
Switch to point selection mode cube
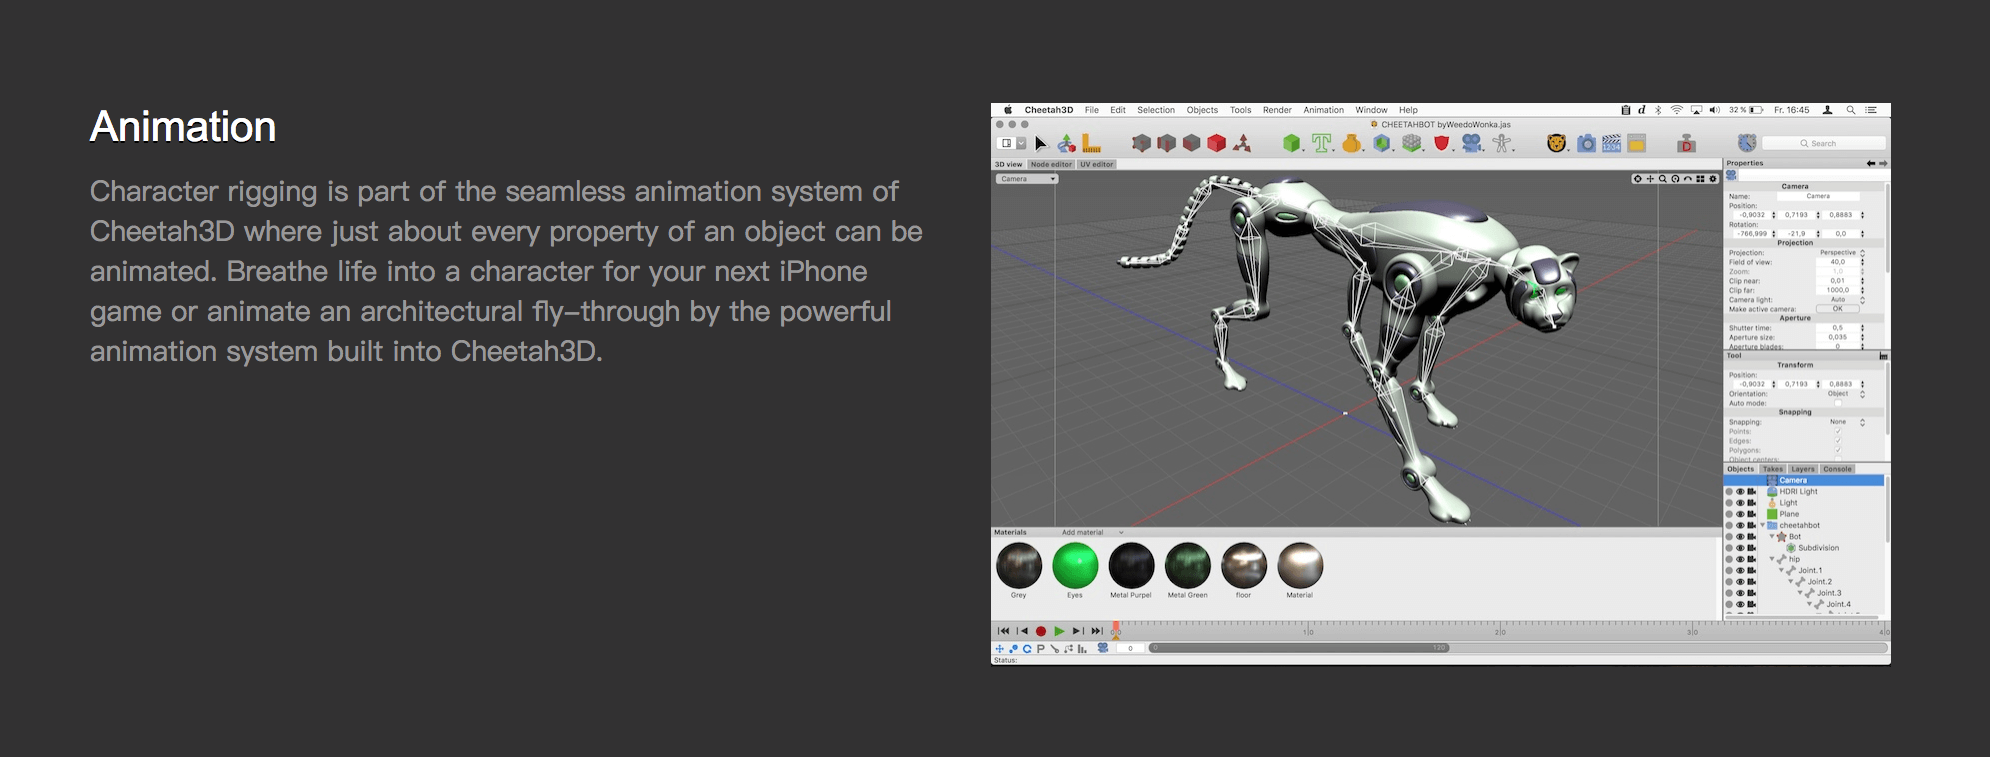pyautogui.click(x=1141, y=143)
